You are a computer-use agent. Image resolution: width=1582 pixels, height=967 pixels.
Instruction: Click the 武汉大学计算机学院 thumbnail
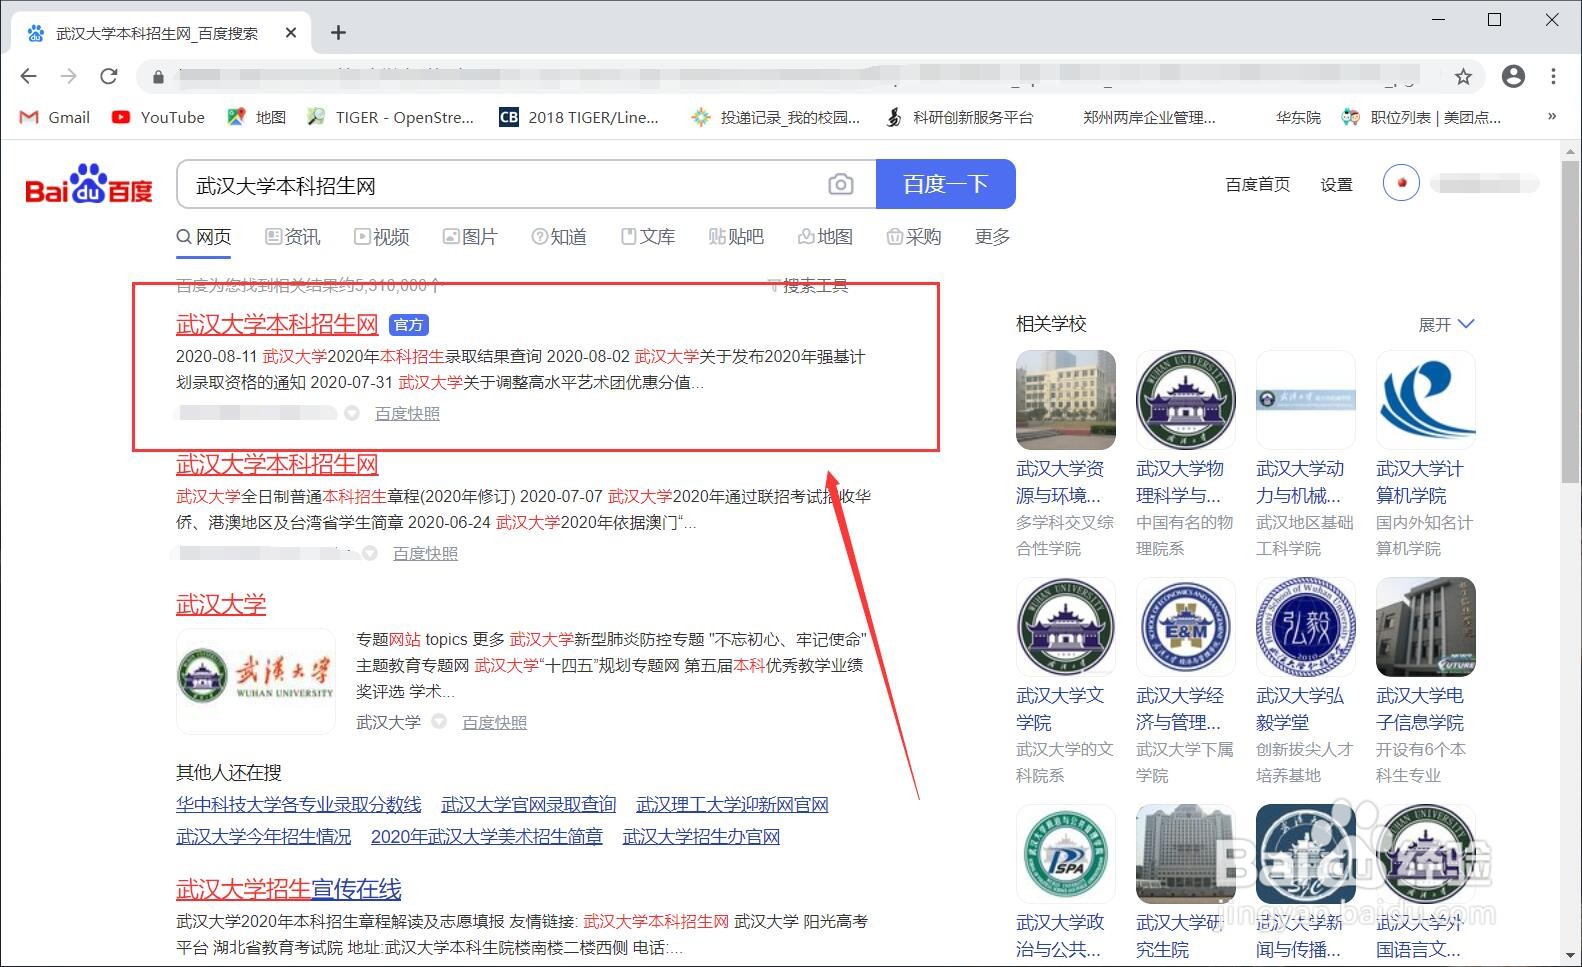1426,399
